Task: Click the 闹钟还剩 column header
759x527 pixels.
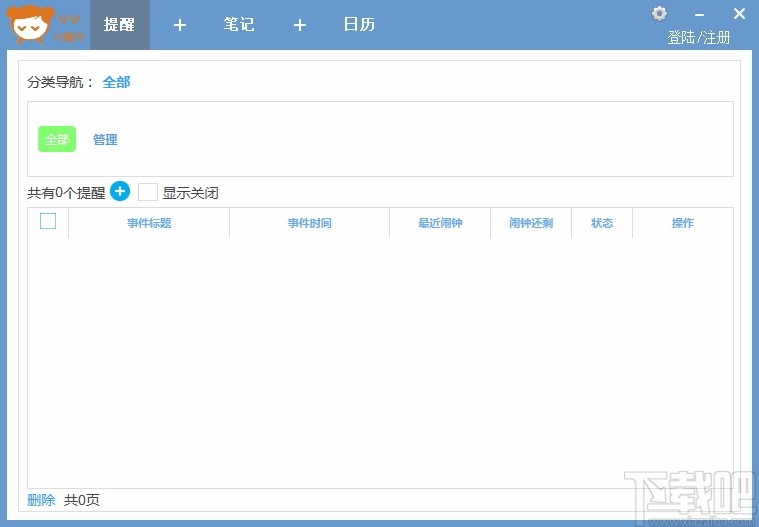Action: coord(531,223)
